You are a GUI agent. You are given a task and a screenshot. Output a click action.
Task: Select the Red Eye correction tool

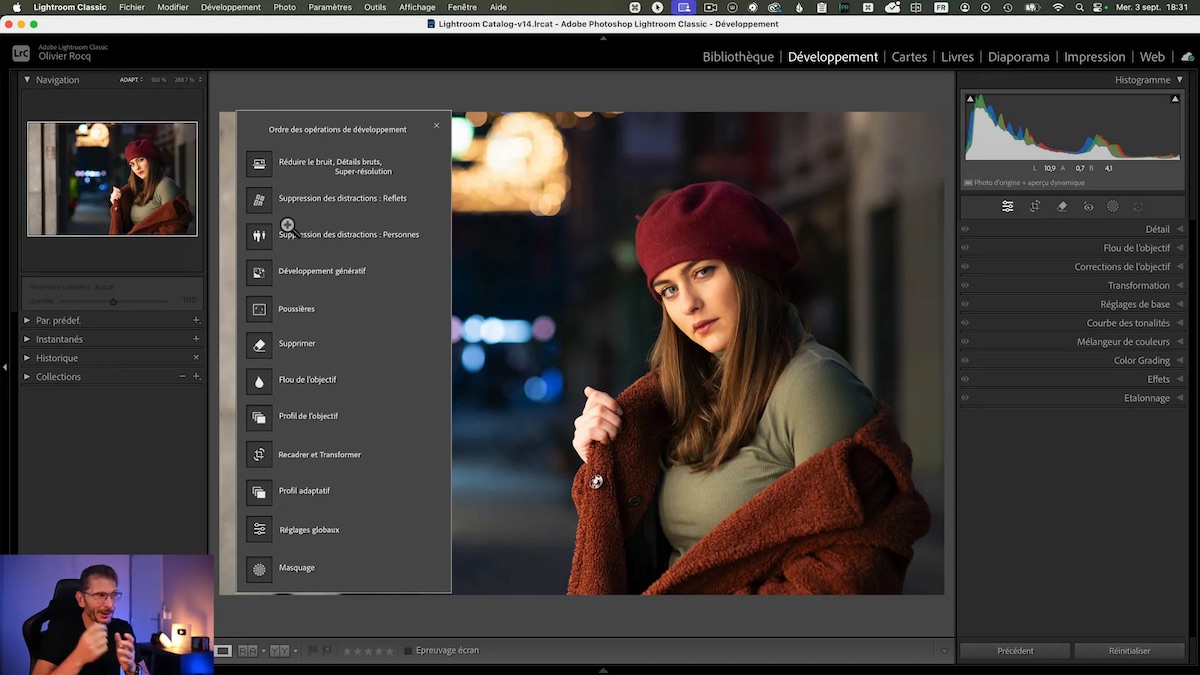(1088, 206)
